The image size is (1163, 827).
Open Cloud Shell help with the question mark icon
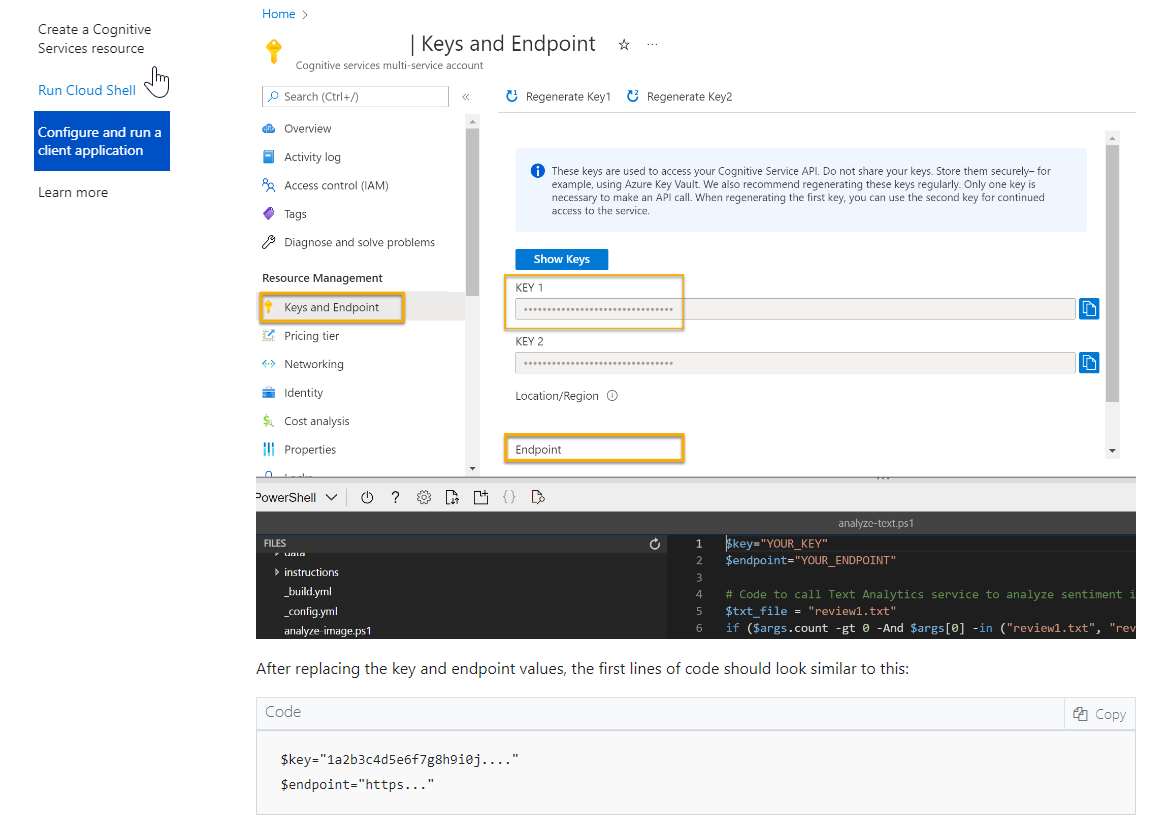[394, 497]
